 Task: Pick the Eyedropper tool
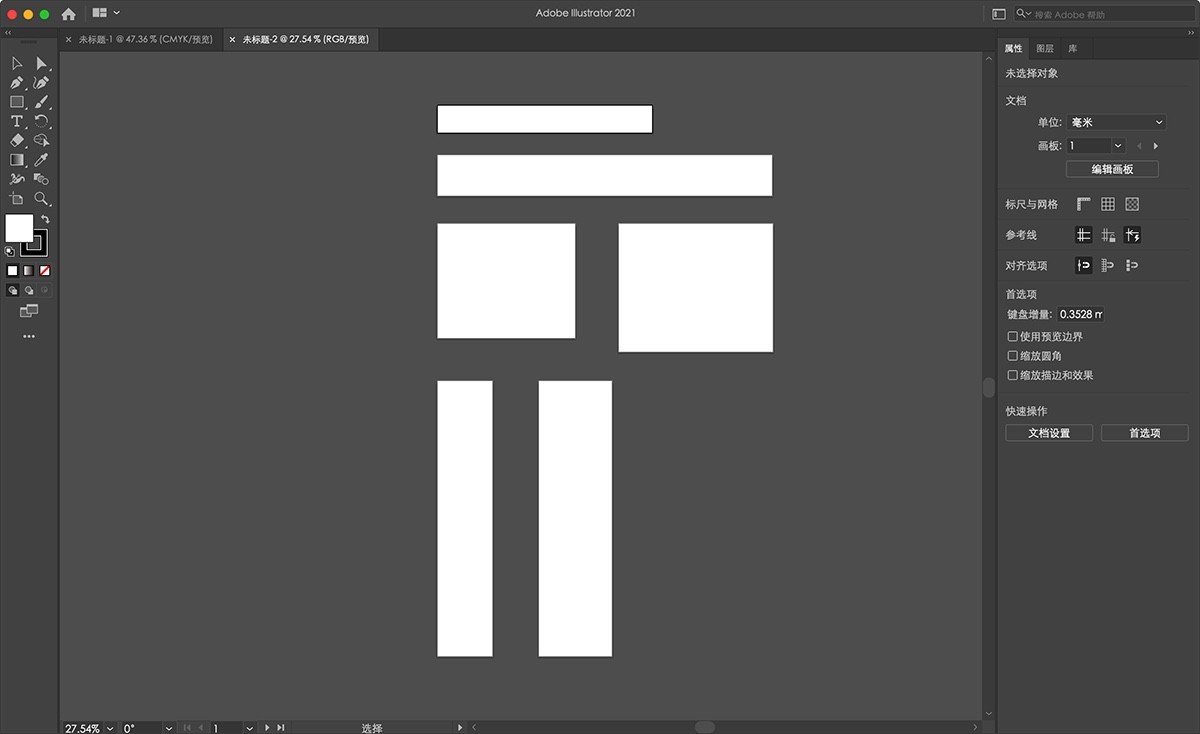(41, 159)
